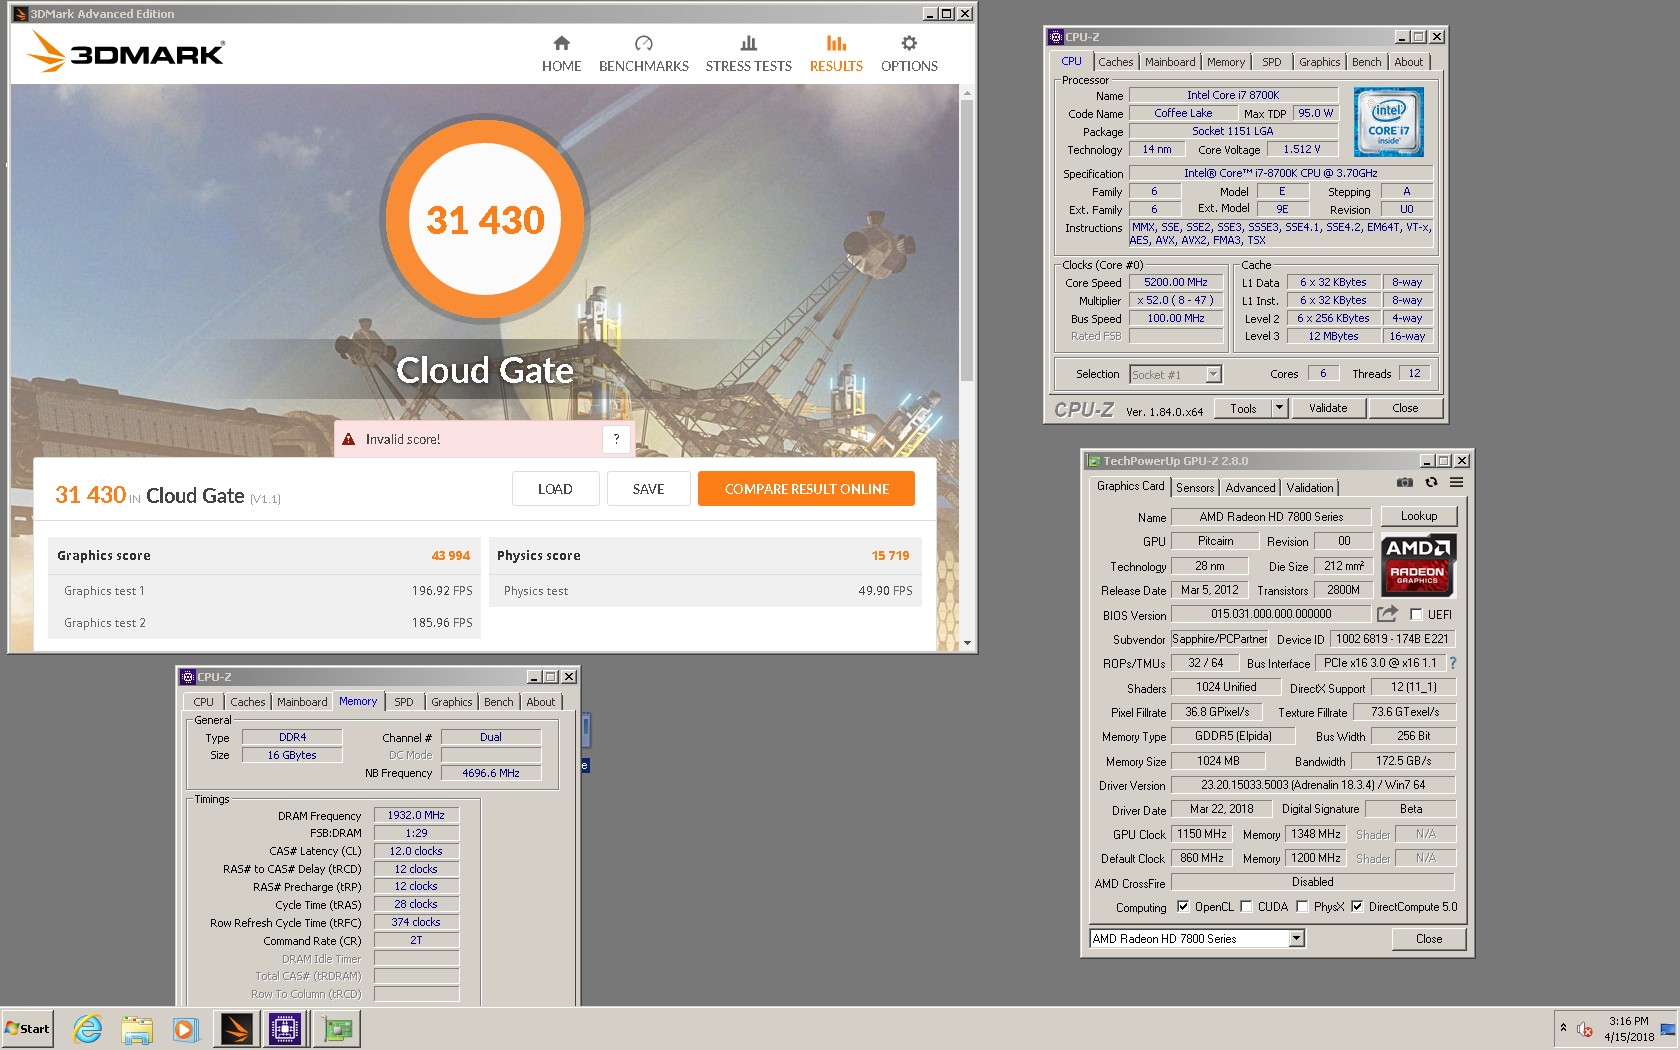
Task: Switch to 3DMark taskbar icon
Action: tap(237, 1029)
